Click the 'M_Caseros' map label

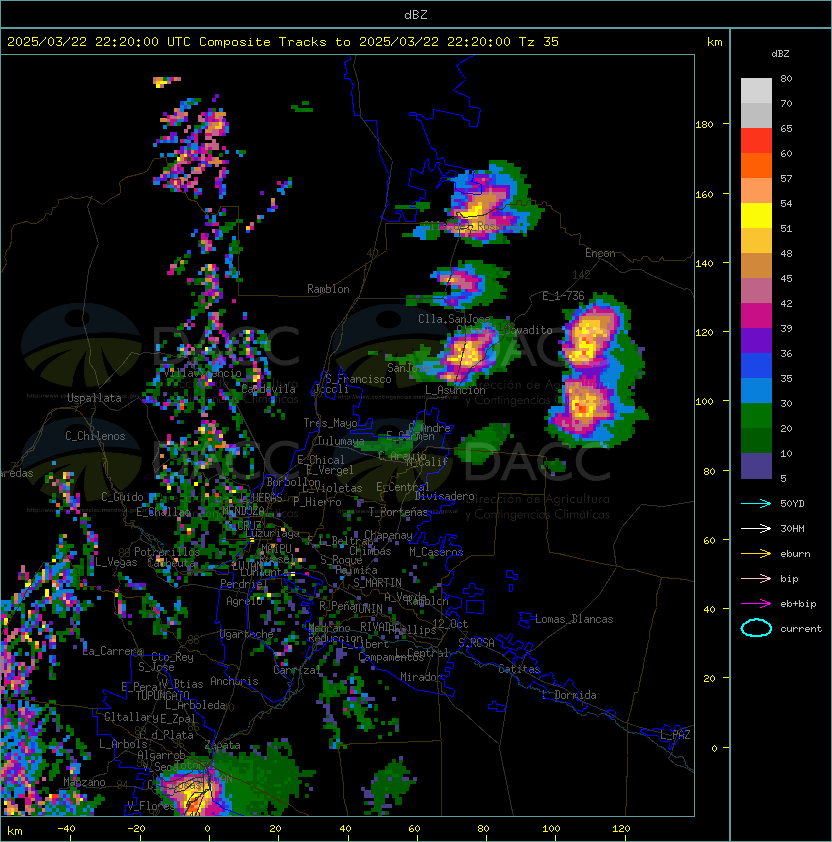pyautogui.click(x=436, y=551)
